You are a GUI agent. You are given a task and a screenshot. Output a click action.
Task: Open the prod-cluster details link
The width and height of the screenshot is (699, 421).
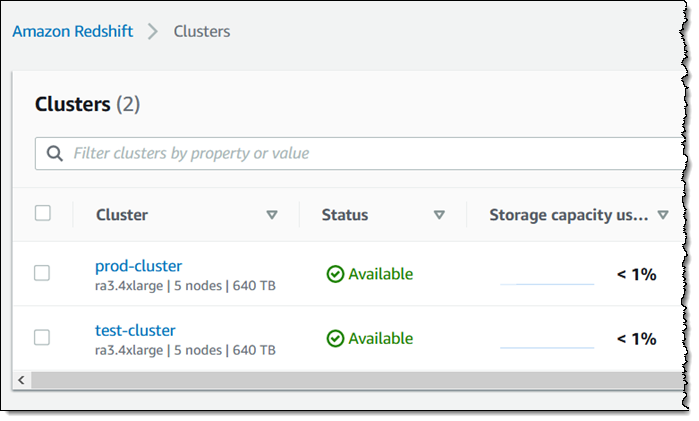click(x=138, y=266)
